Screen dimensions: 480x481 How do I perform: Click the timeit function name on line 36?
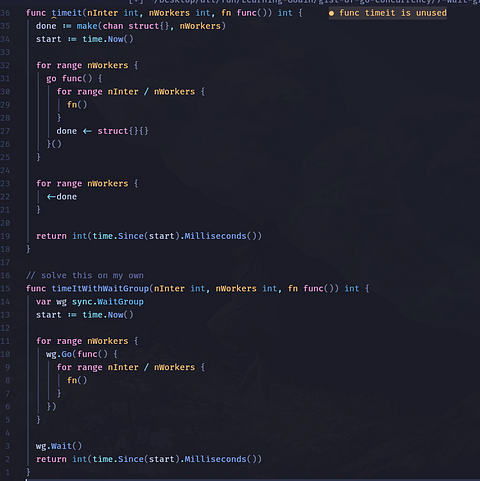click(67, 13)
